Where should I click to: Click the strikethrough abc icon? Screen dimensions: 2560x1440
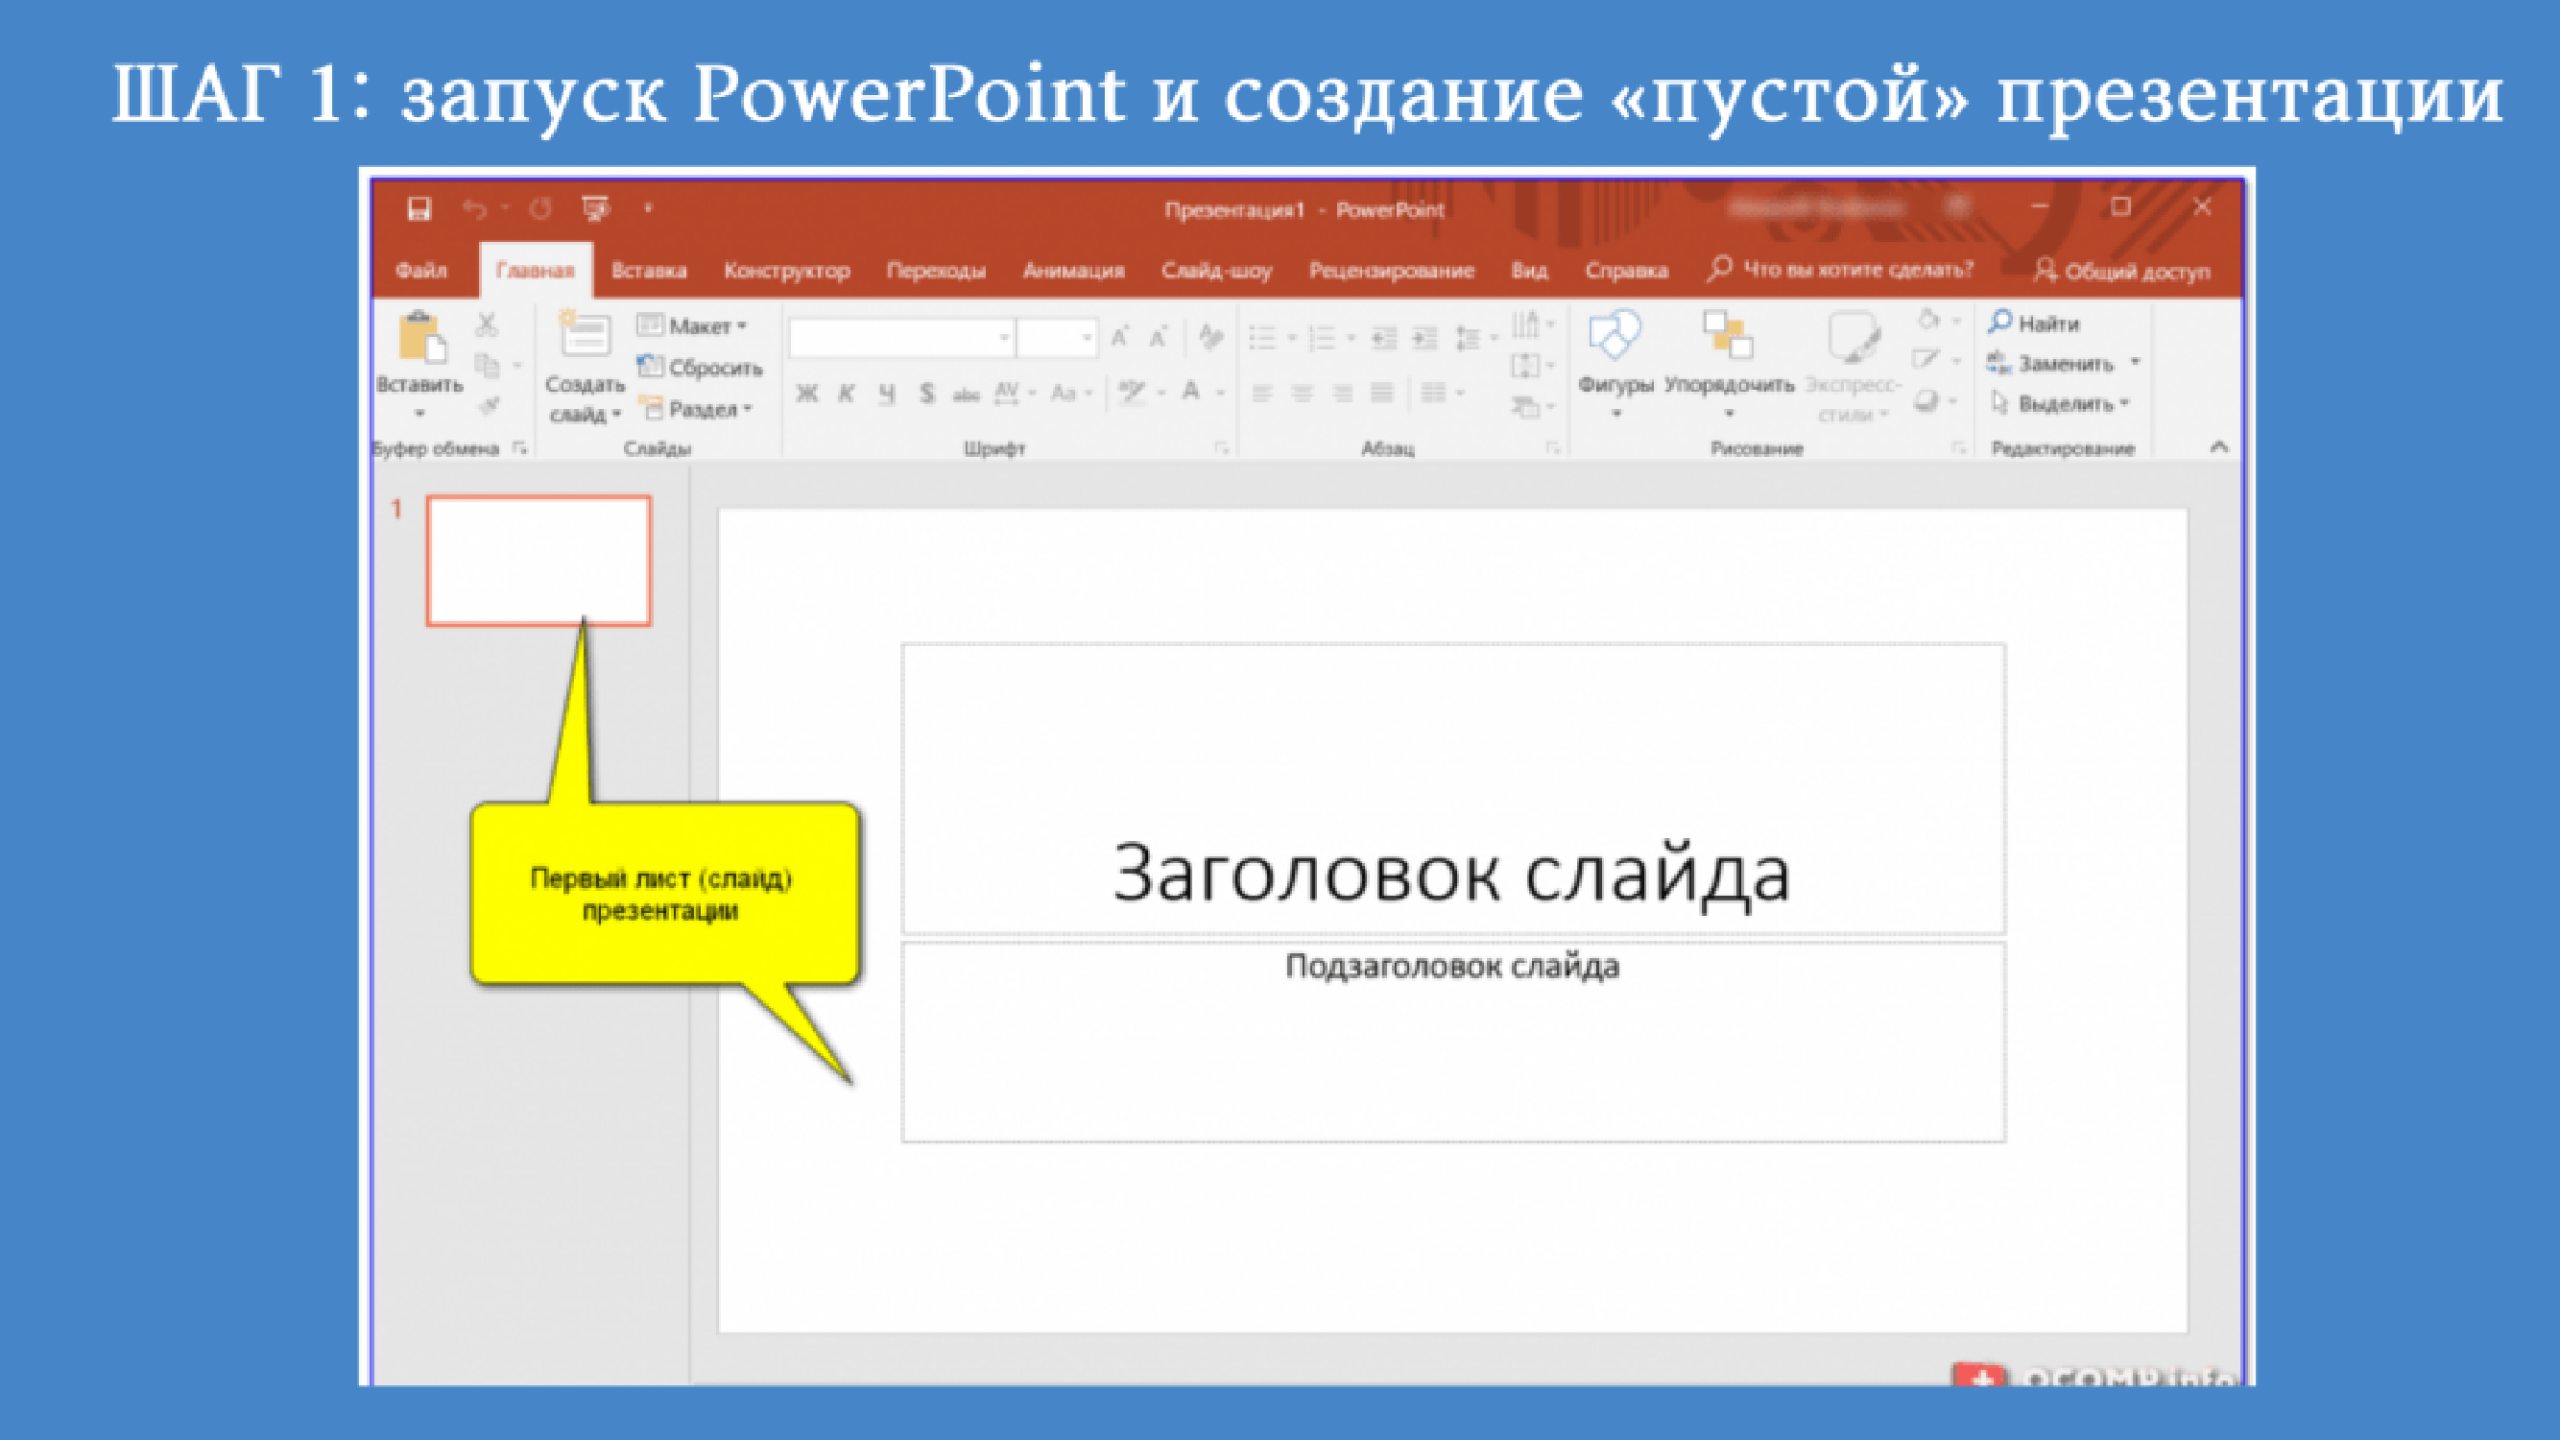966,394
